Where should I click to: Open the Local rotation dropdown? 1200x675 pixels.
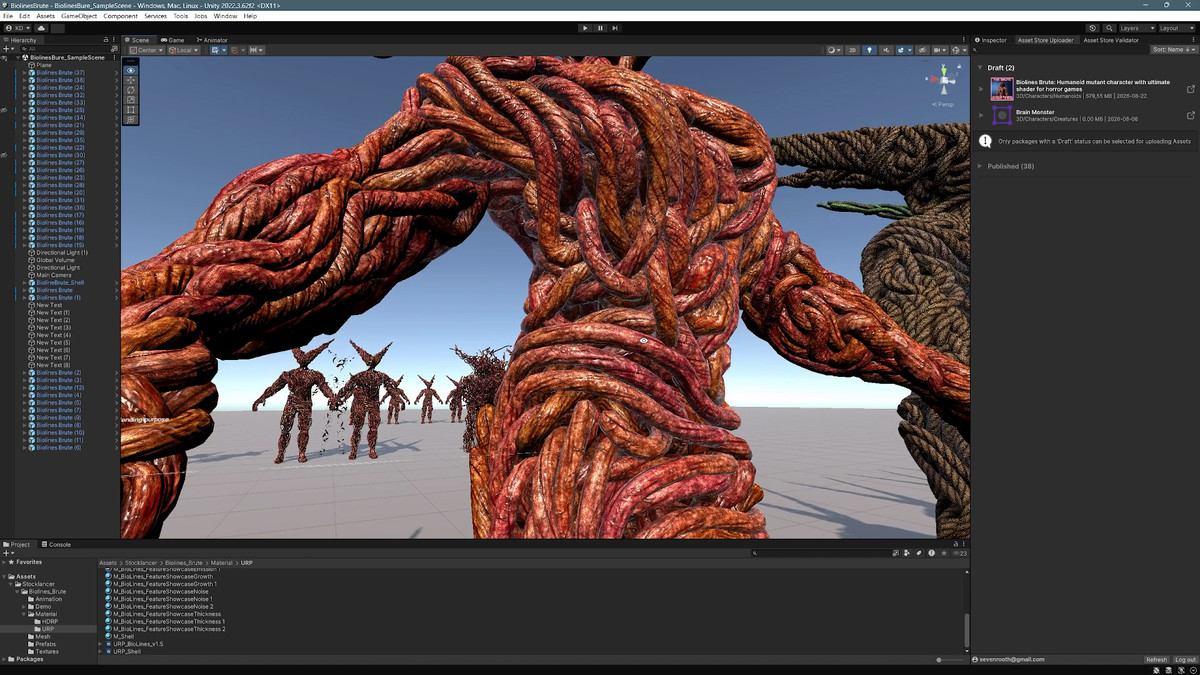pyautogui.click(x=183, y=50)
